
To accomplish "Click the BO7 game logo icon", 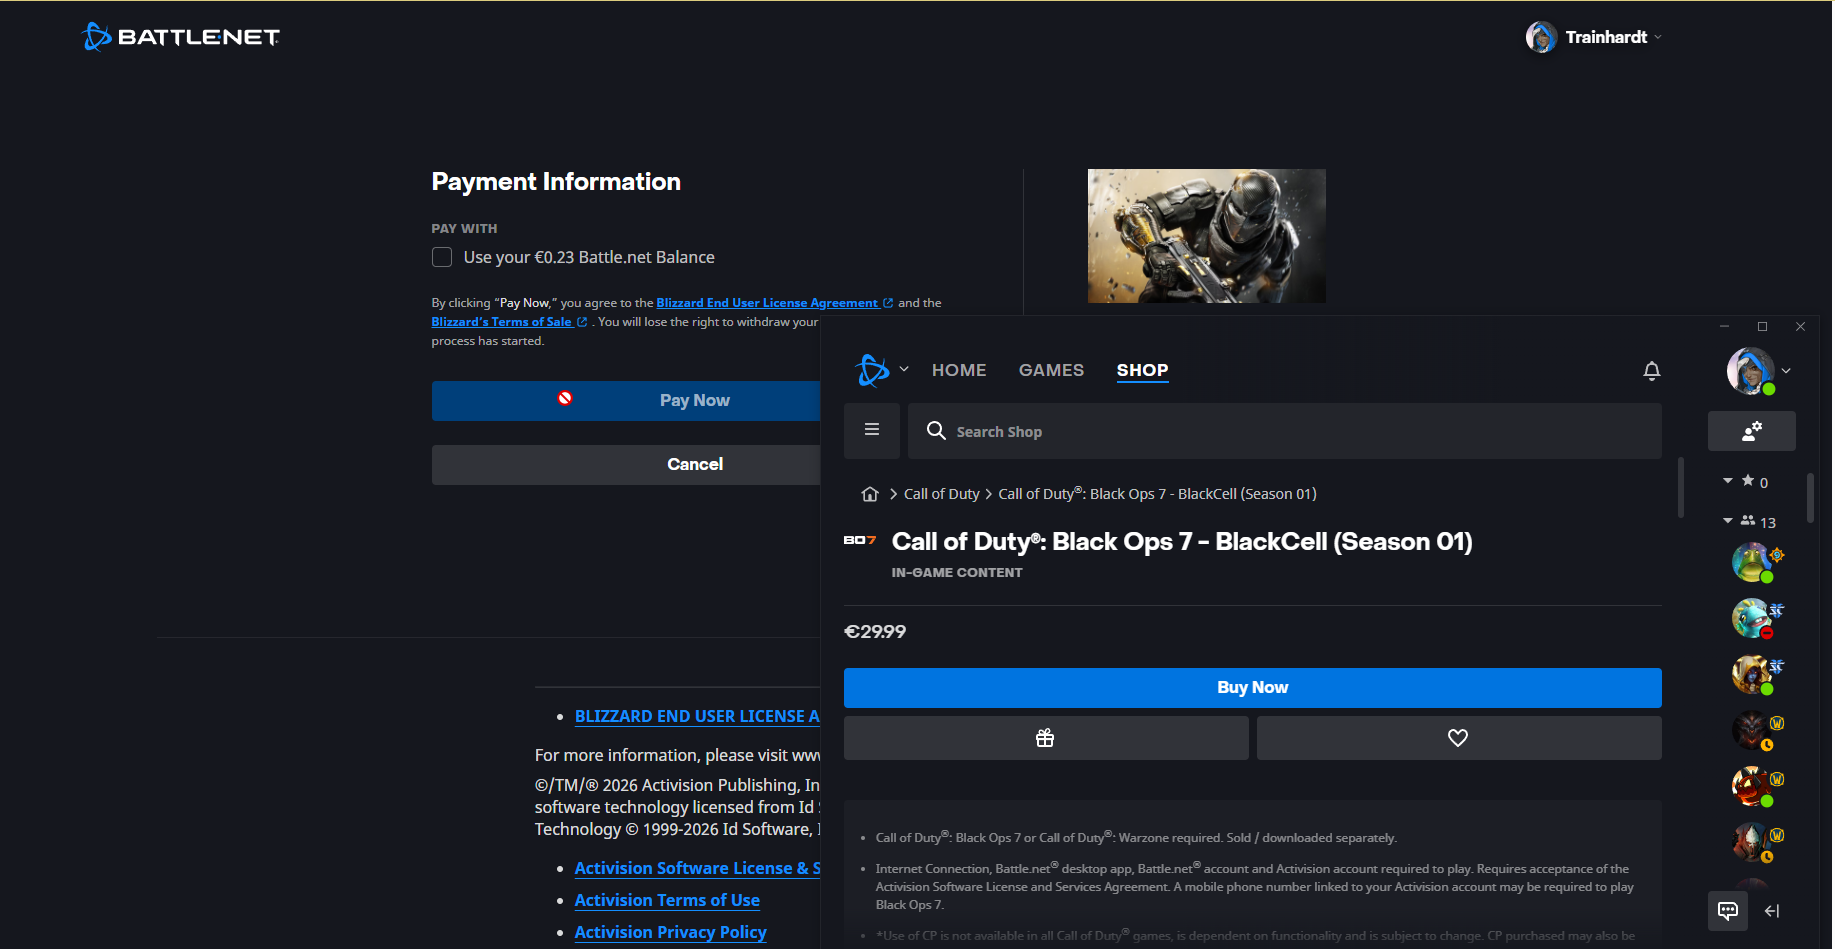I will 860,540.
